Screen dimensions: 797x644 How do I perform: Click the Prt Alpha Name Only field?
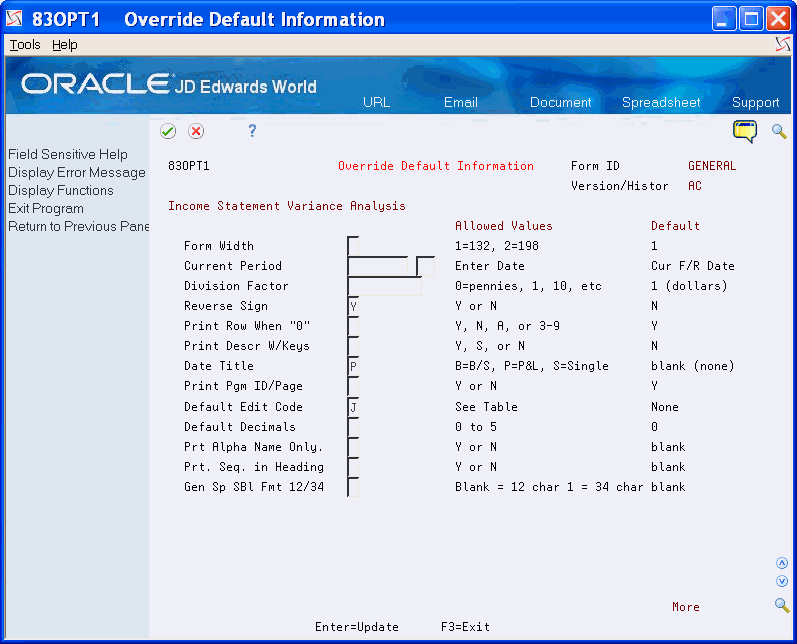coord(353,447)
